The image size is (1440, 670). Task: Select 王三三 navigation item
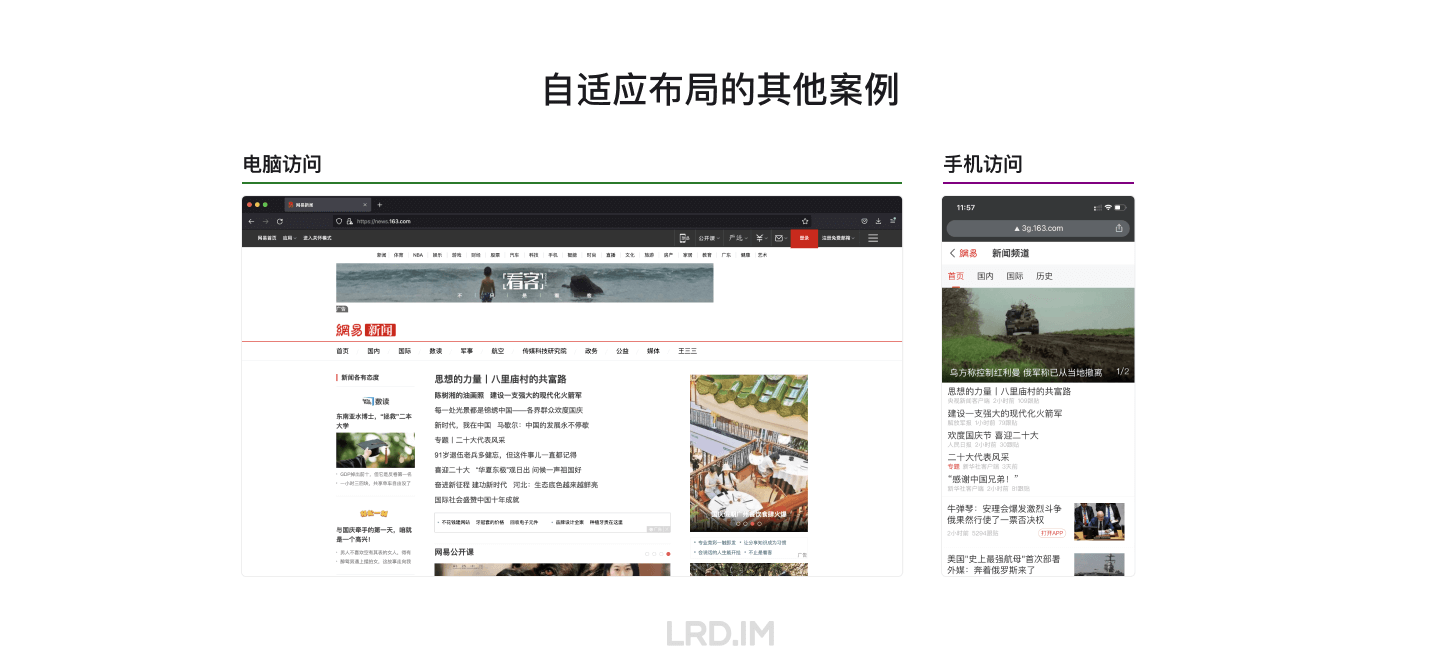pyautogui.click(x=688, y=351)
